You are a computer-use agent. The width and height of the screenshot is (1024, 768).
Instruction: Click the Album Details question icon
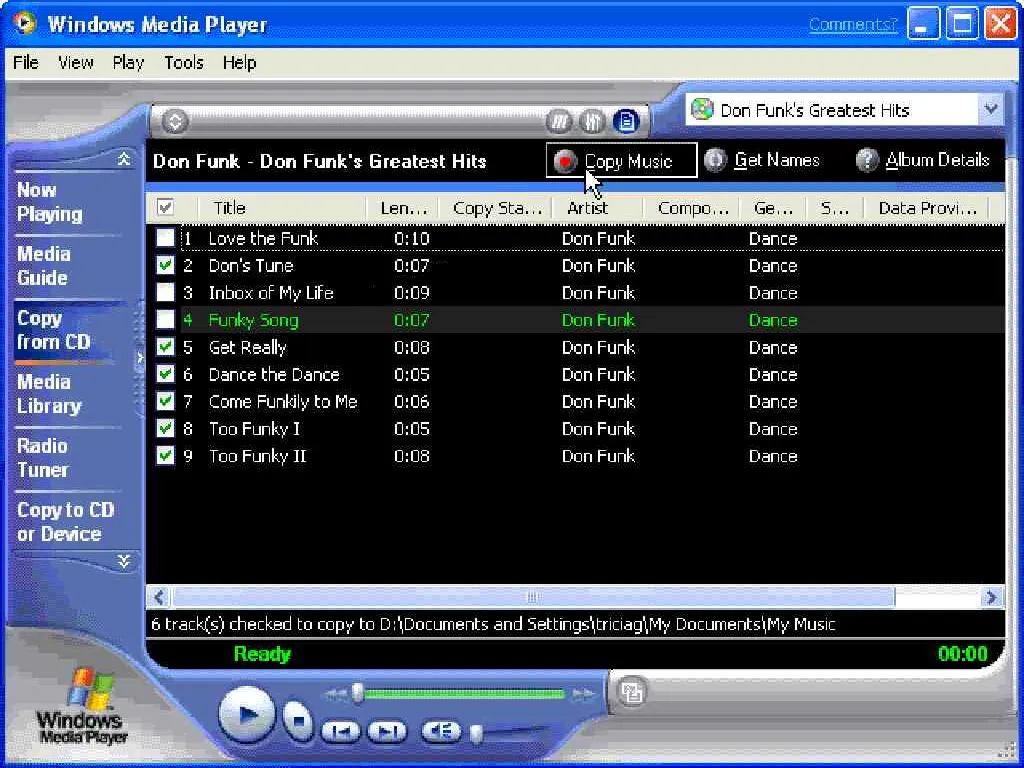tap(867, 160)
